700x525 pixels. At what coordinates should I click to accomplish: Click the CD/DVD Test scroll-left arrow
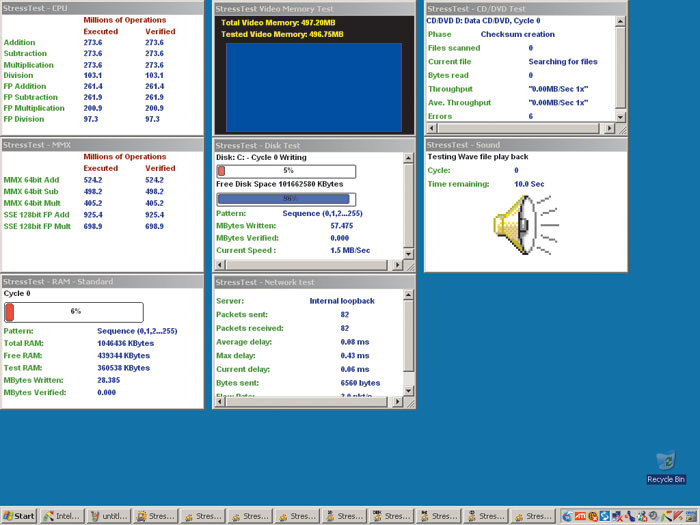click(x=431, y=128)
